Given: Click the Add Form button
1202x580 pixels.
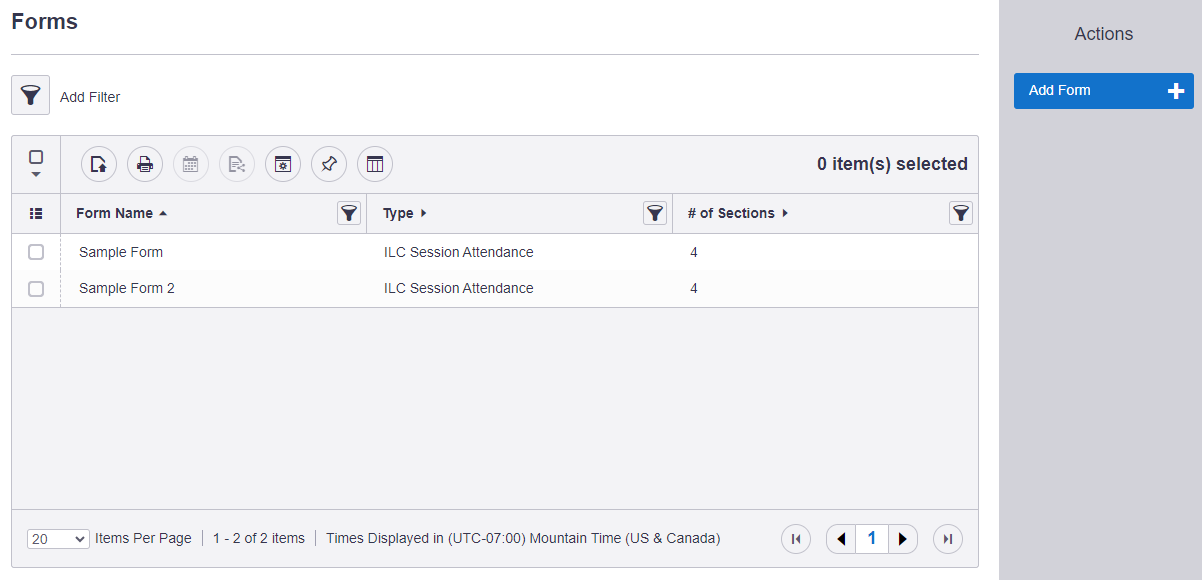Looking at the screenshot, I should (x=1104, y=91).
